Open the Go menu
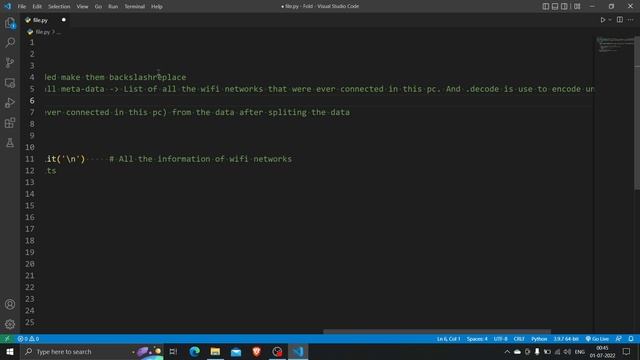 98,7
